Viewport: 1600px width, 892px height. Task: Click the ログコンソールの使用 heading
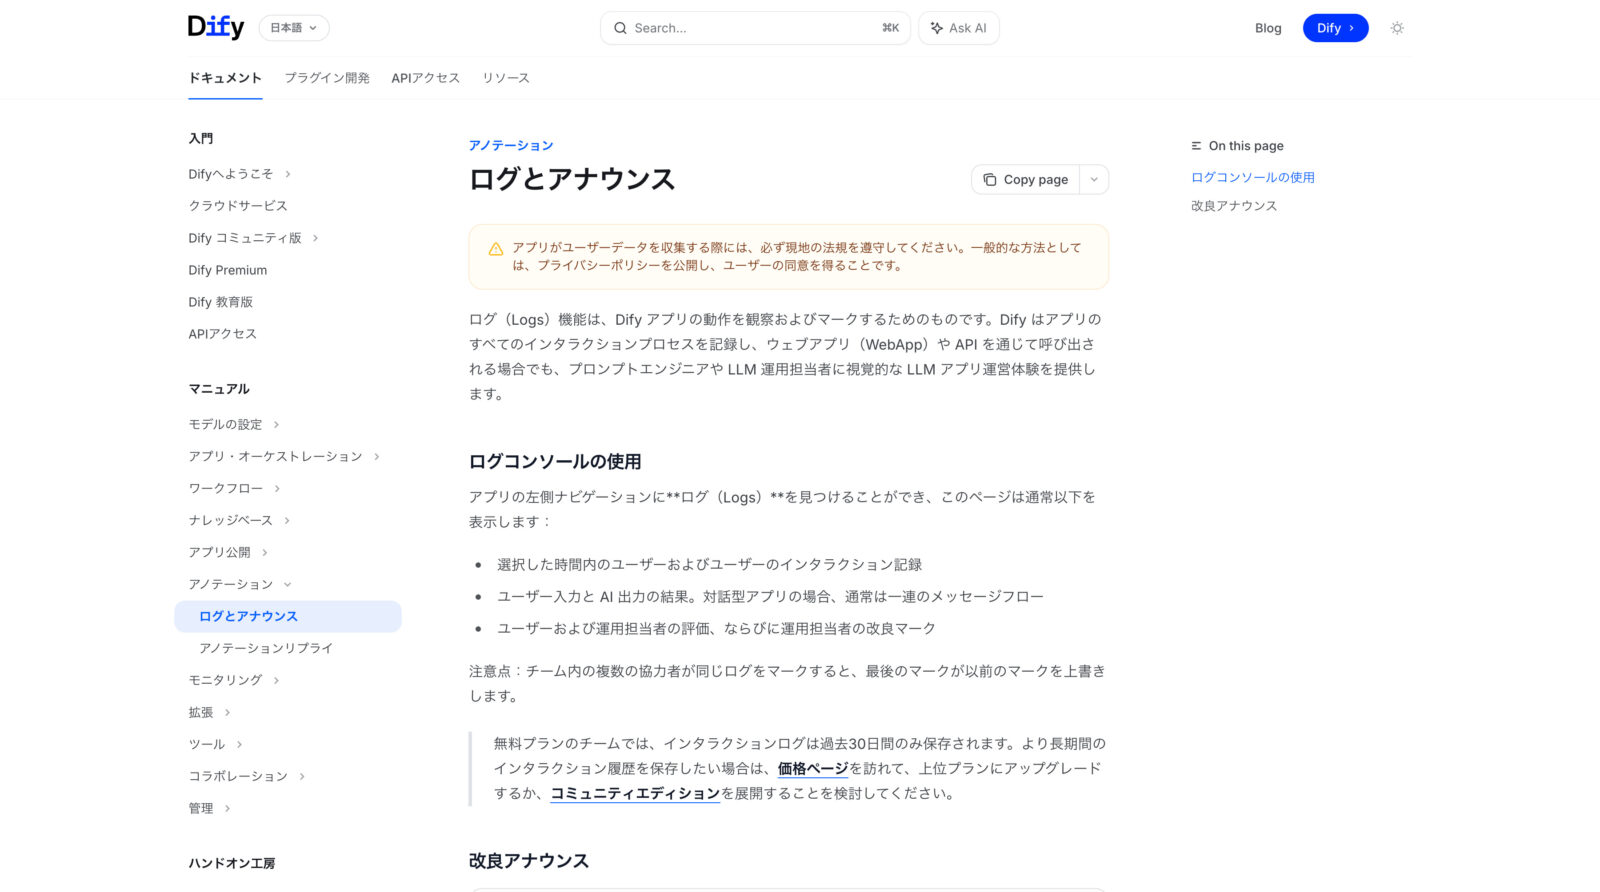(555, 462)
